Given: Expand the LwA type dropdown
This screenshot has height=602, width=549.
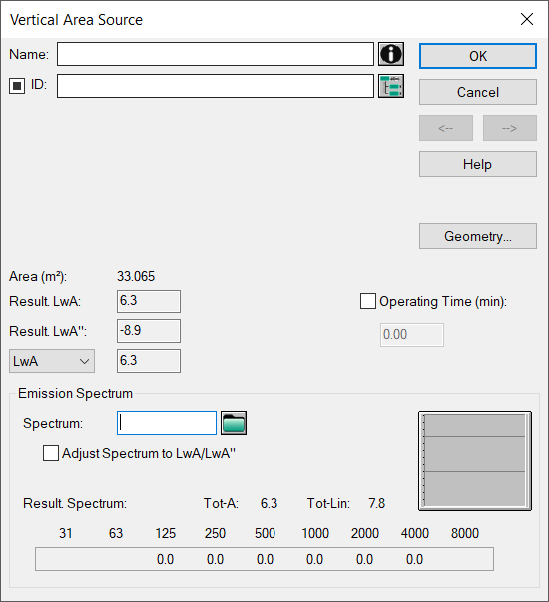Looking at the screenshot, I should (x=52, y=361).
